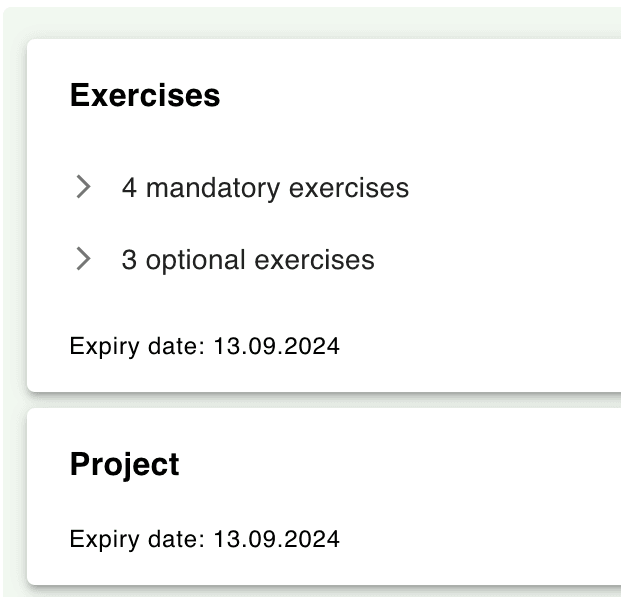Click the green margin left of the cards
This screenshot has height=597, width=621.
[x=13, y=300]
